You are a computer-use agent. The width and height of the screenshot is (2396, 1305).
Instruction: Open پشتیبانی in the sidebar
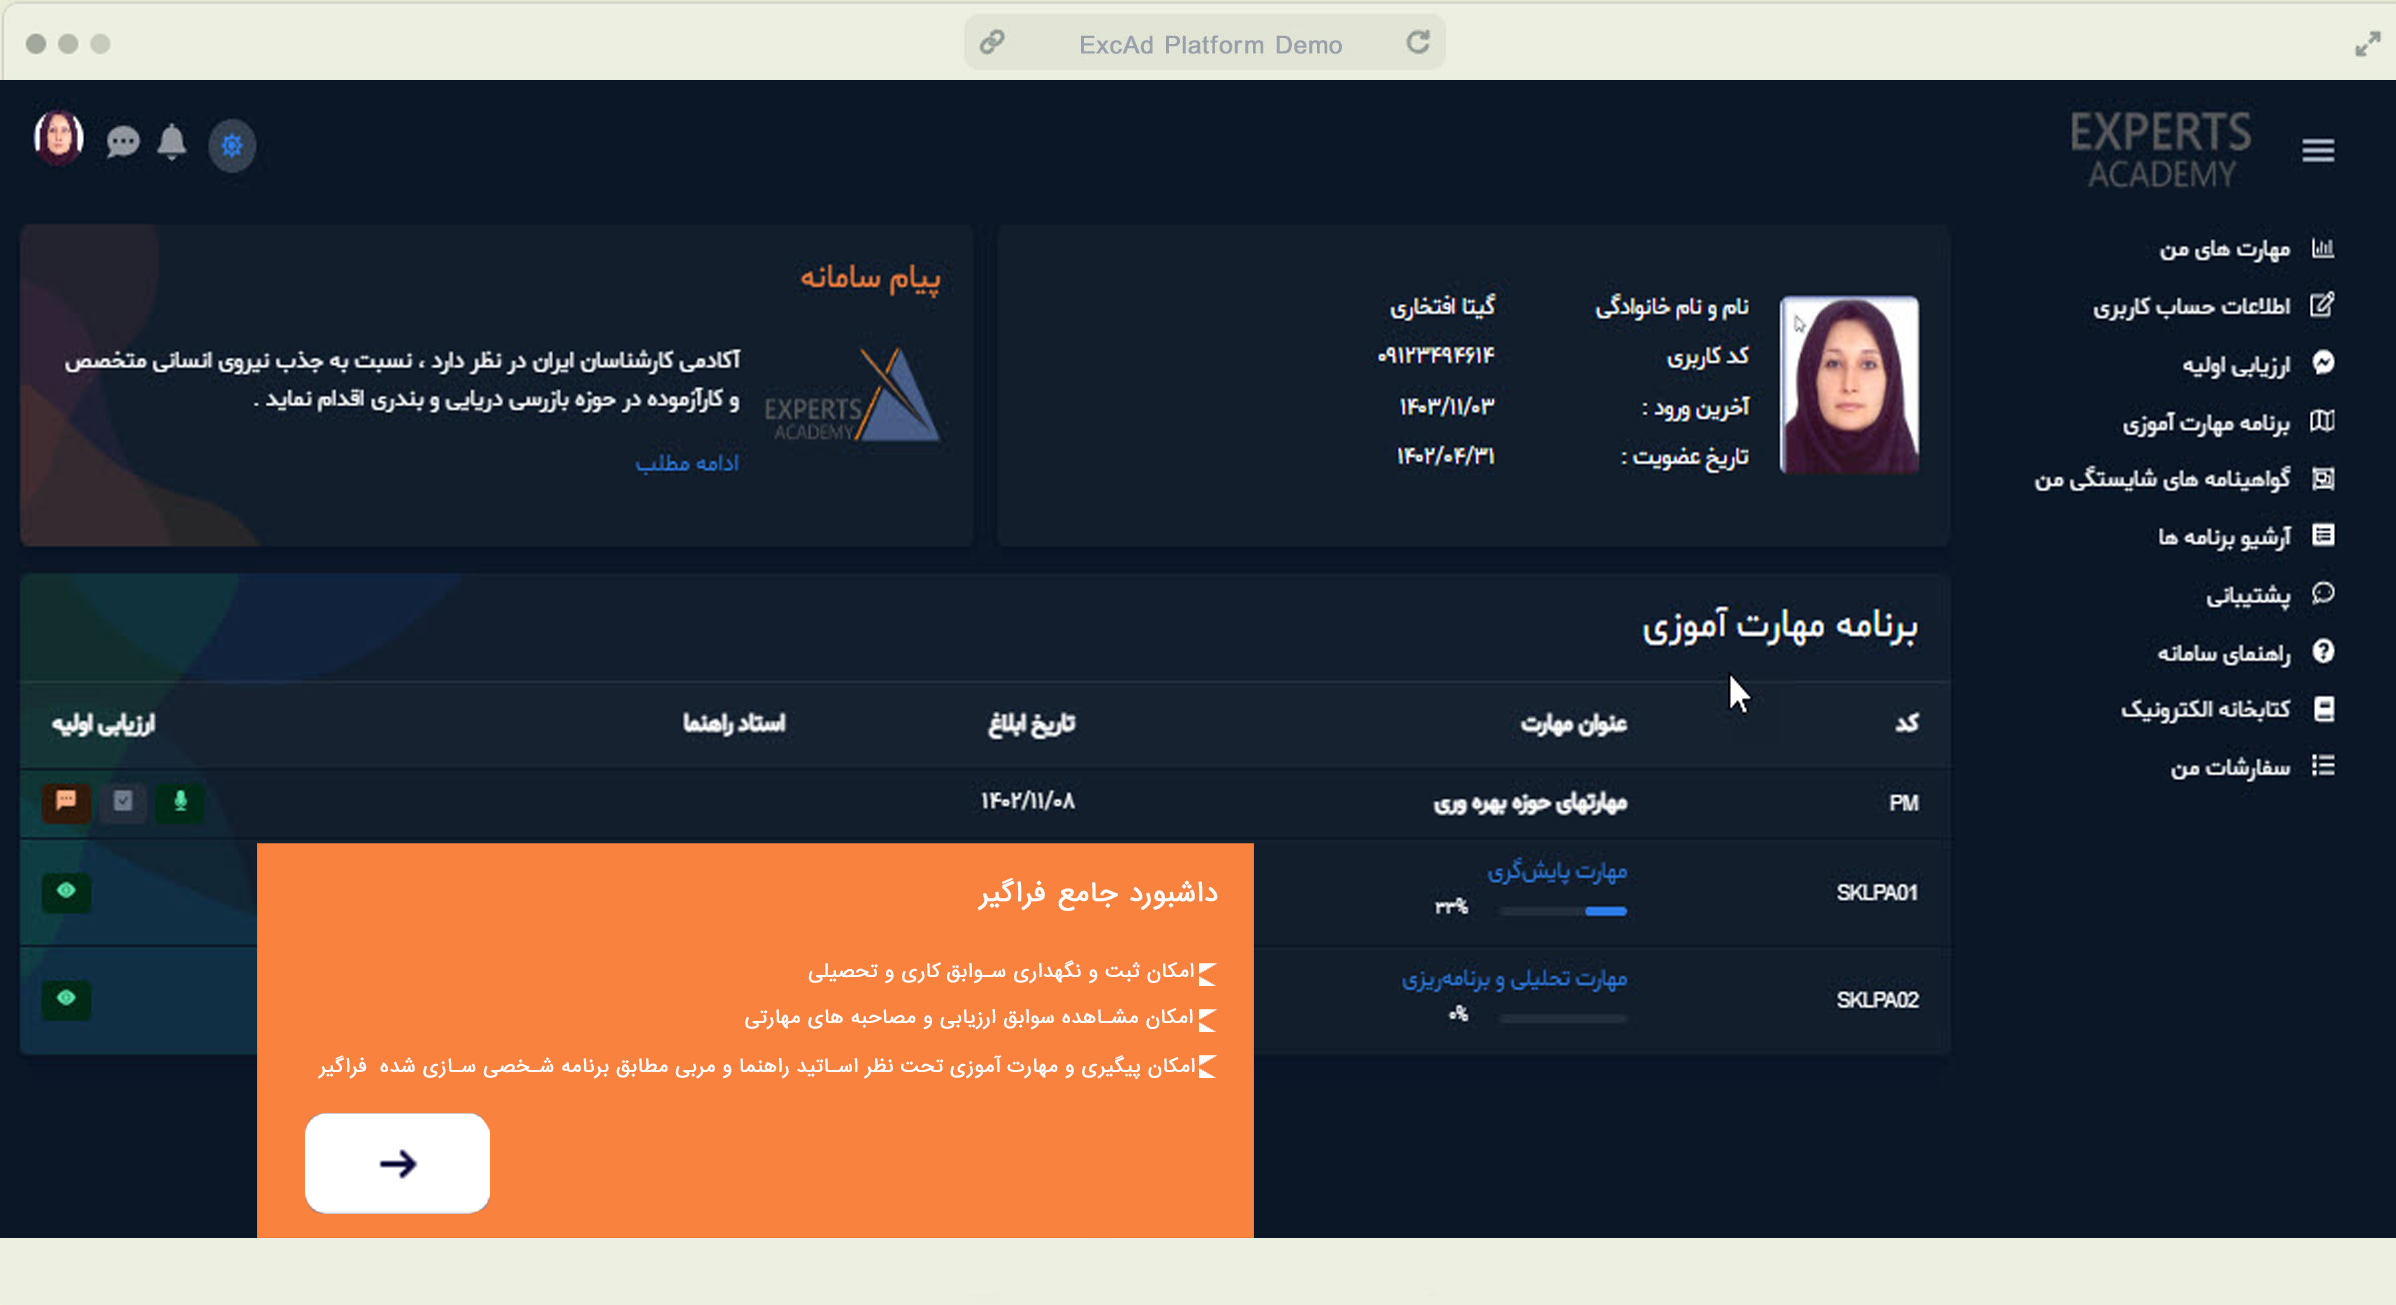tap(2247, 595)
